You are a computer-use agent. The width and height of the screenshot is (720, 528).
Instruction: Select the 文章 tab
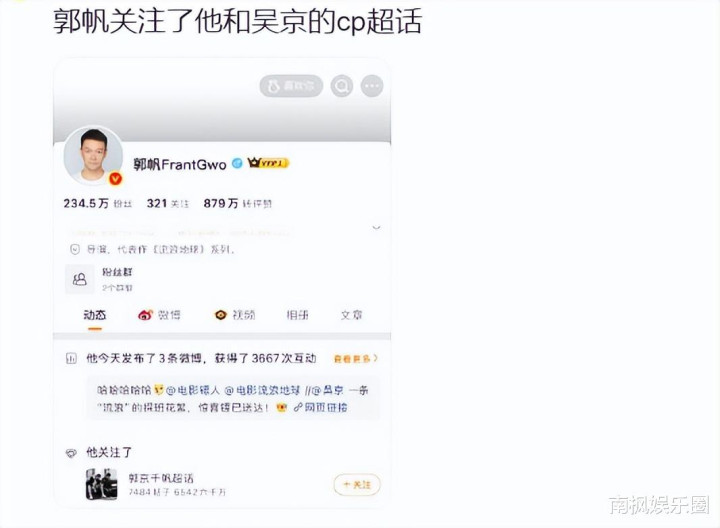(x=351, y=315)
